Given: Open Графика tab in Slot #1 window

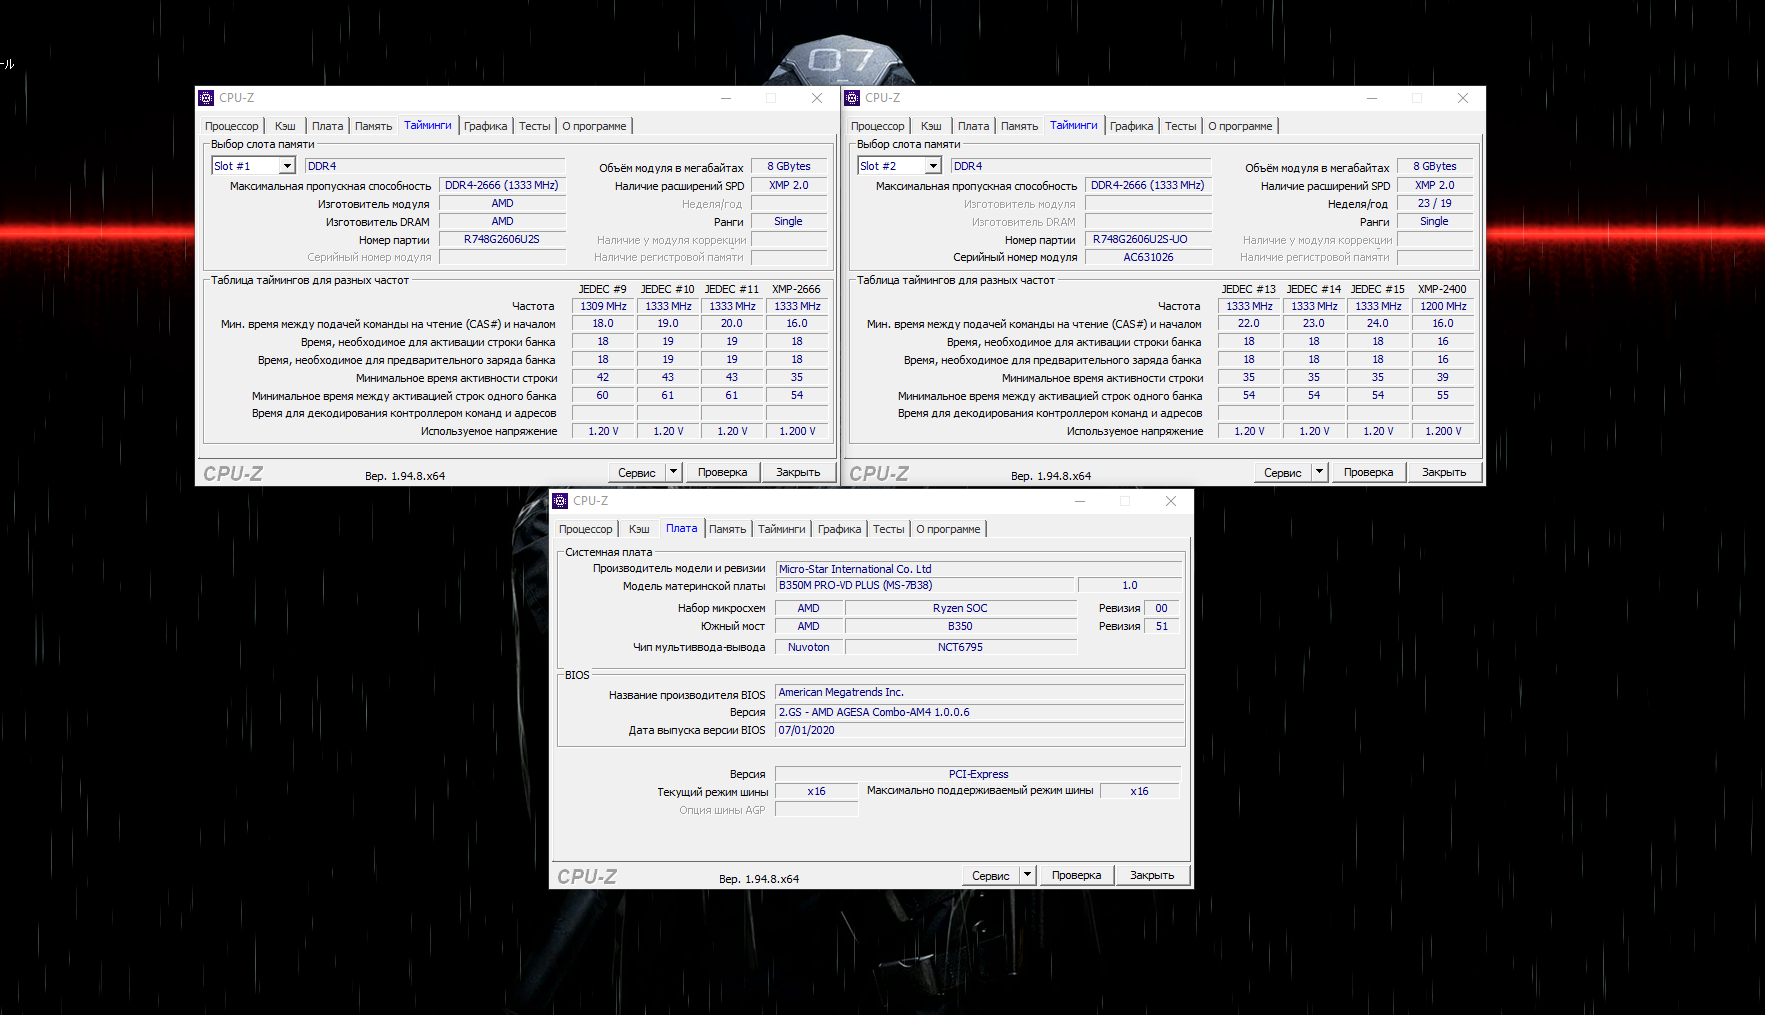Looking at the screenshot, I should click(486, 126).
